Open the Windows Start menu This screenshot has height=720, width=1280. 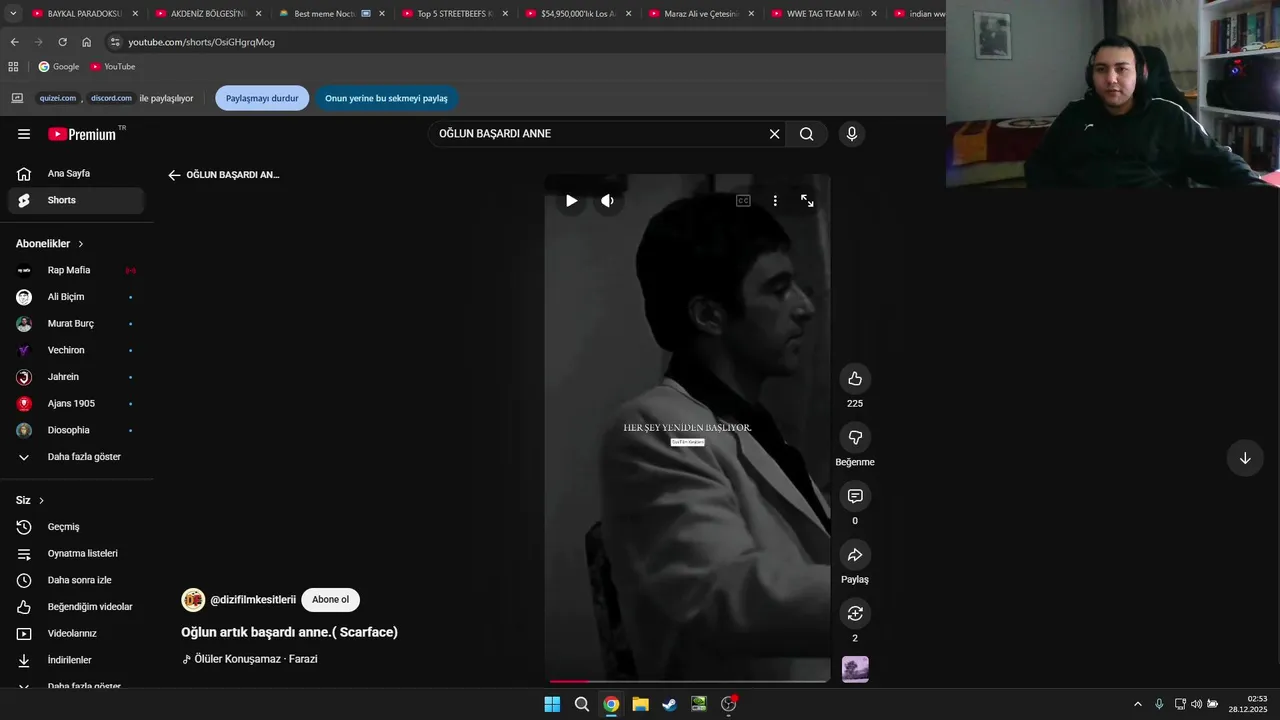pos(552,704)
